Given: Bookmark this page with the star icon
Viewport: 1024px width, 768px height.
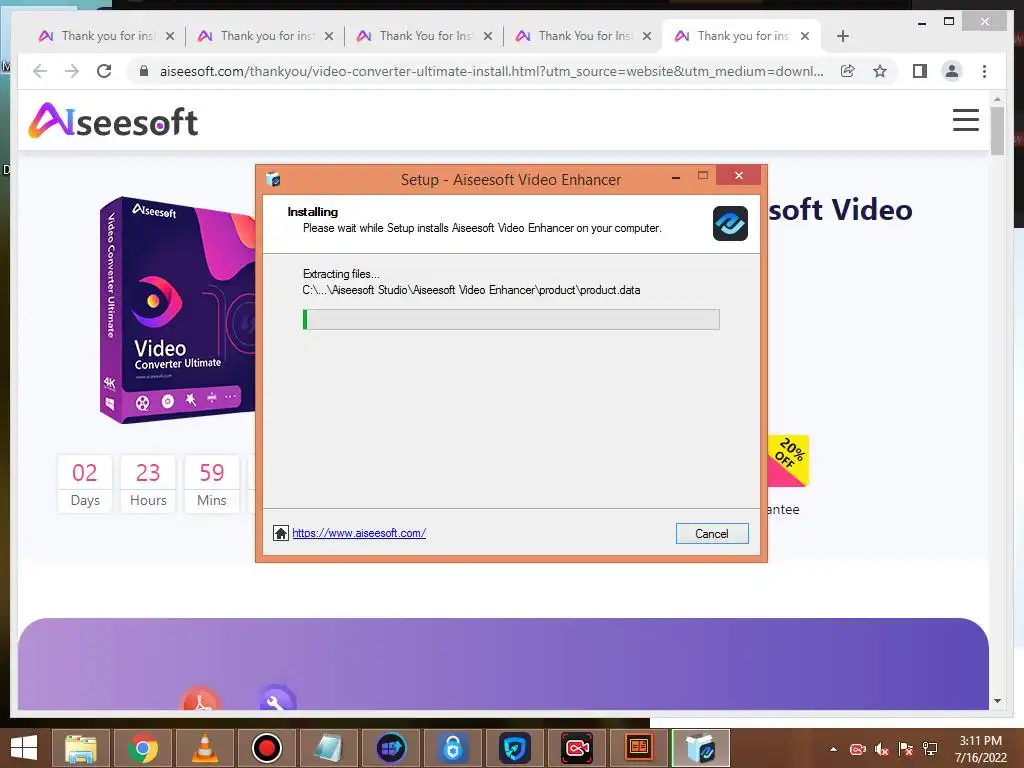Looking at the screenshot, I should tap(880, 71).
